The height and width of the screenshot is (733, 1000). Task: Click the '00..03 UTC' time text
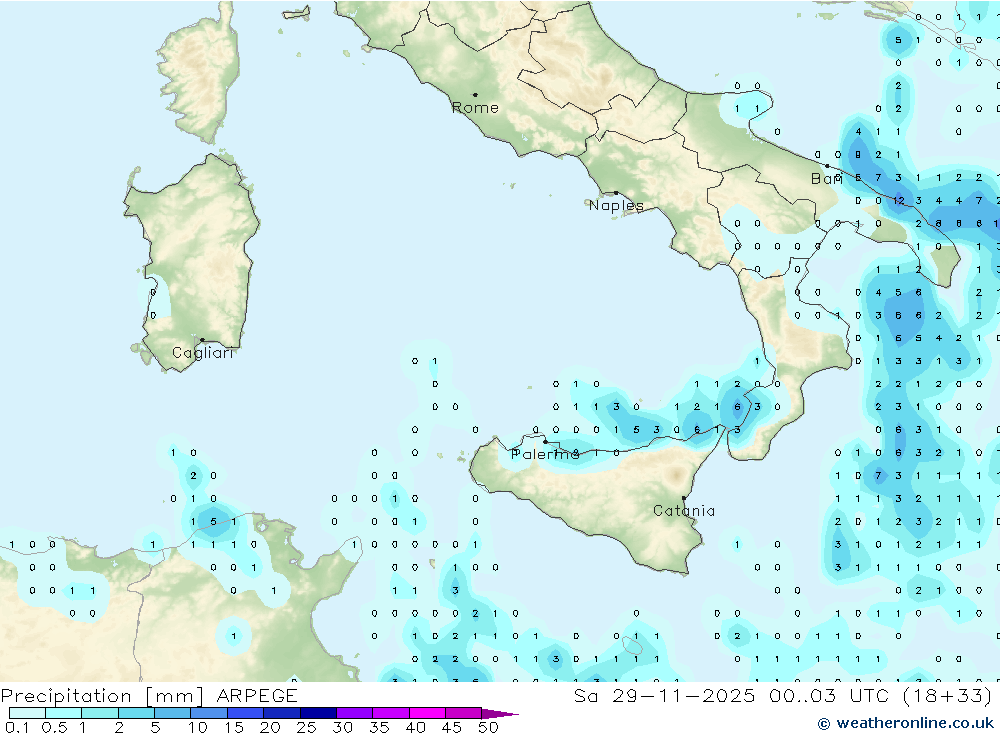(828, 695)
